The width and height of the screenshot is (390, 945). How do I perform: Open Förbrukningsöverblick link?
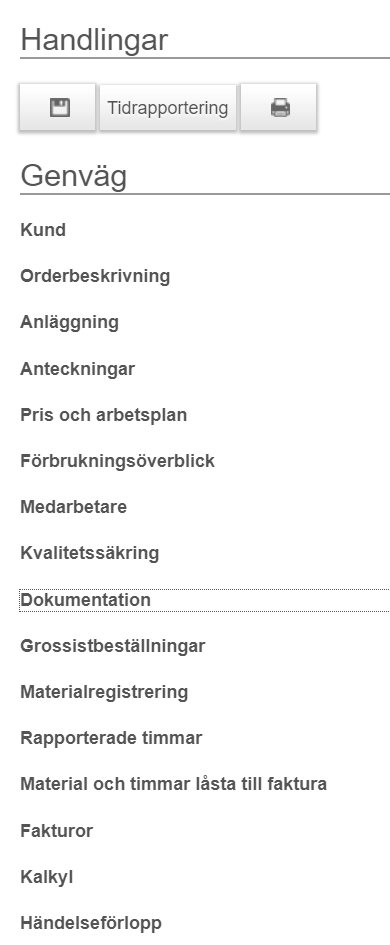pos(118,461)
